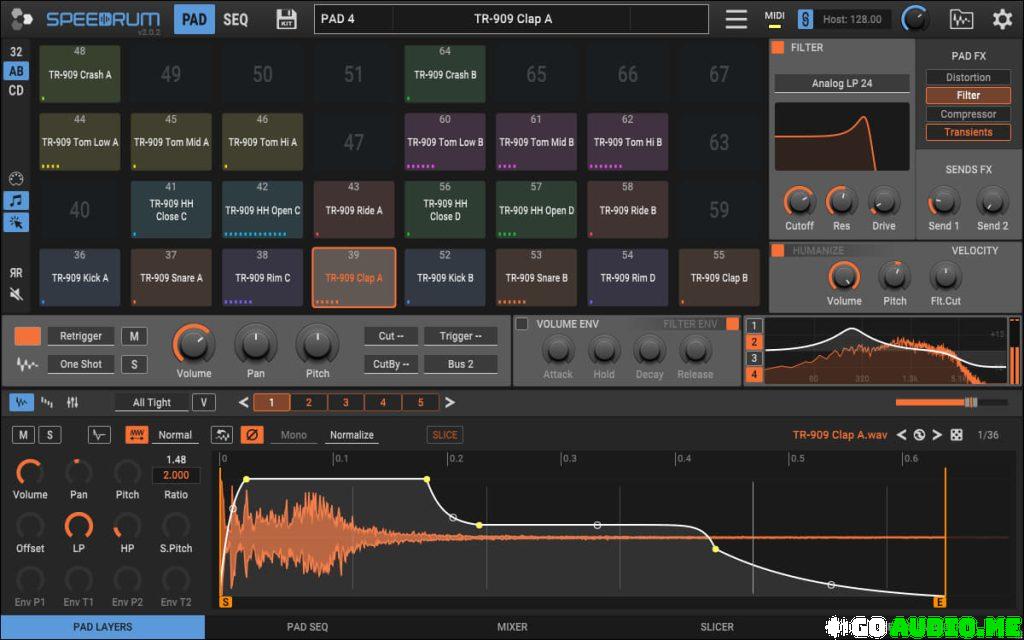Screen dimensions: 1024x640
Task: Click the save kit icon
Action: point(287,18)
